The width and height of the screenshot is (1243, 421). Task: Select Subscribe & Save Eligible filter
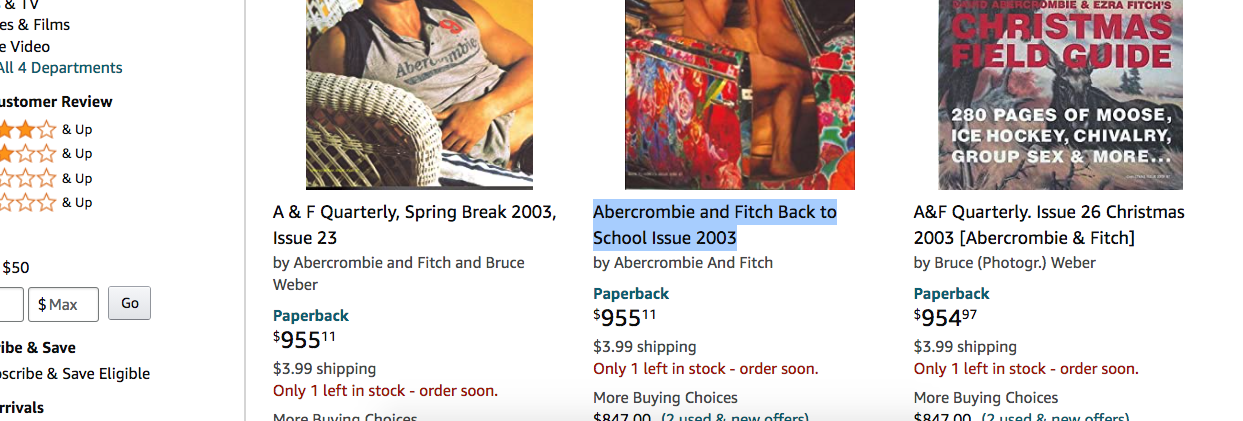coord(75,374)
